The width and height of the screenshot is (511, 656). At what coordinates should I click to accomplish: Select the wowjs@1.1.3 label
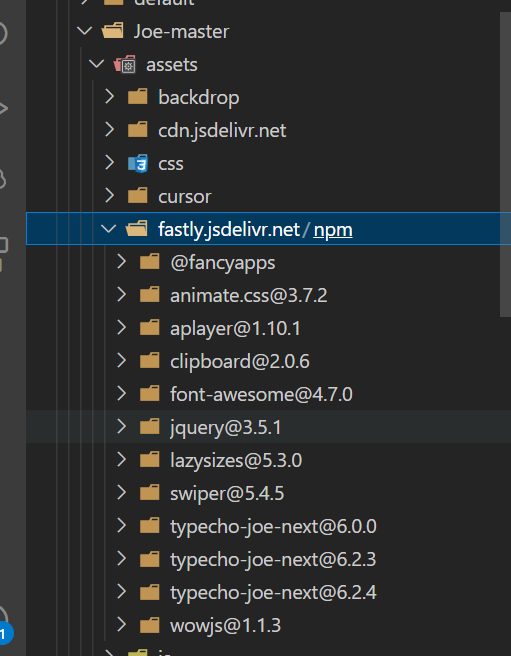tap(226, 625)
